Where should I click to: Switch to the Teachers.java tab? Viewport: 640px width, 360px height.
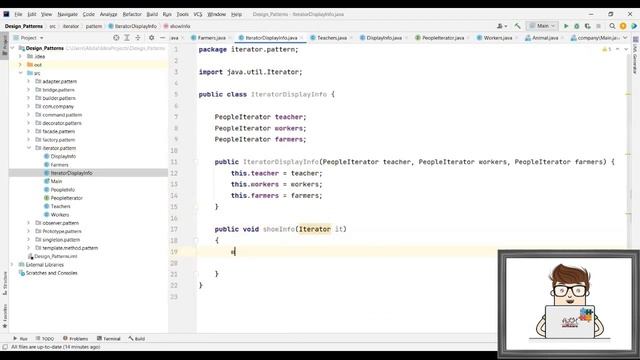click(332, 38)
